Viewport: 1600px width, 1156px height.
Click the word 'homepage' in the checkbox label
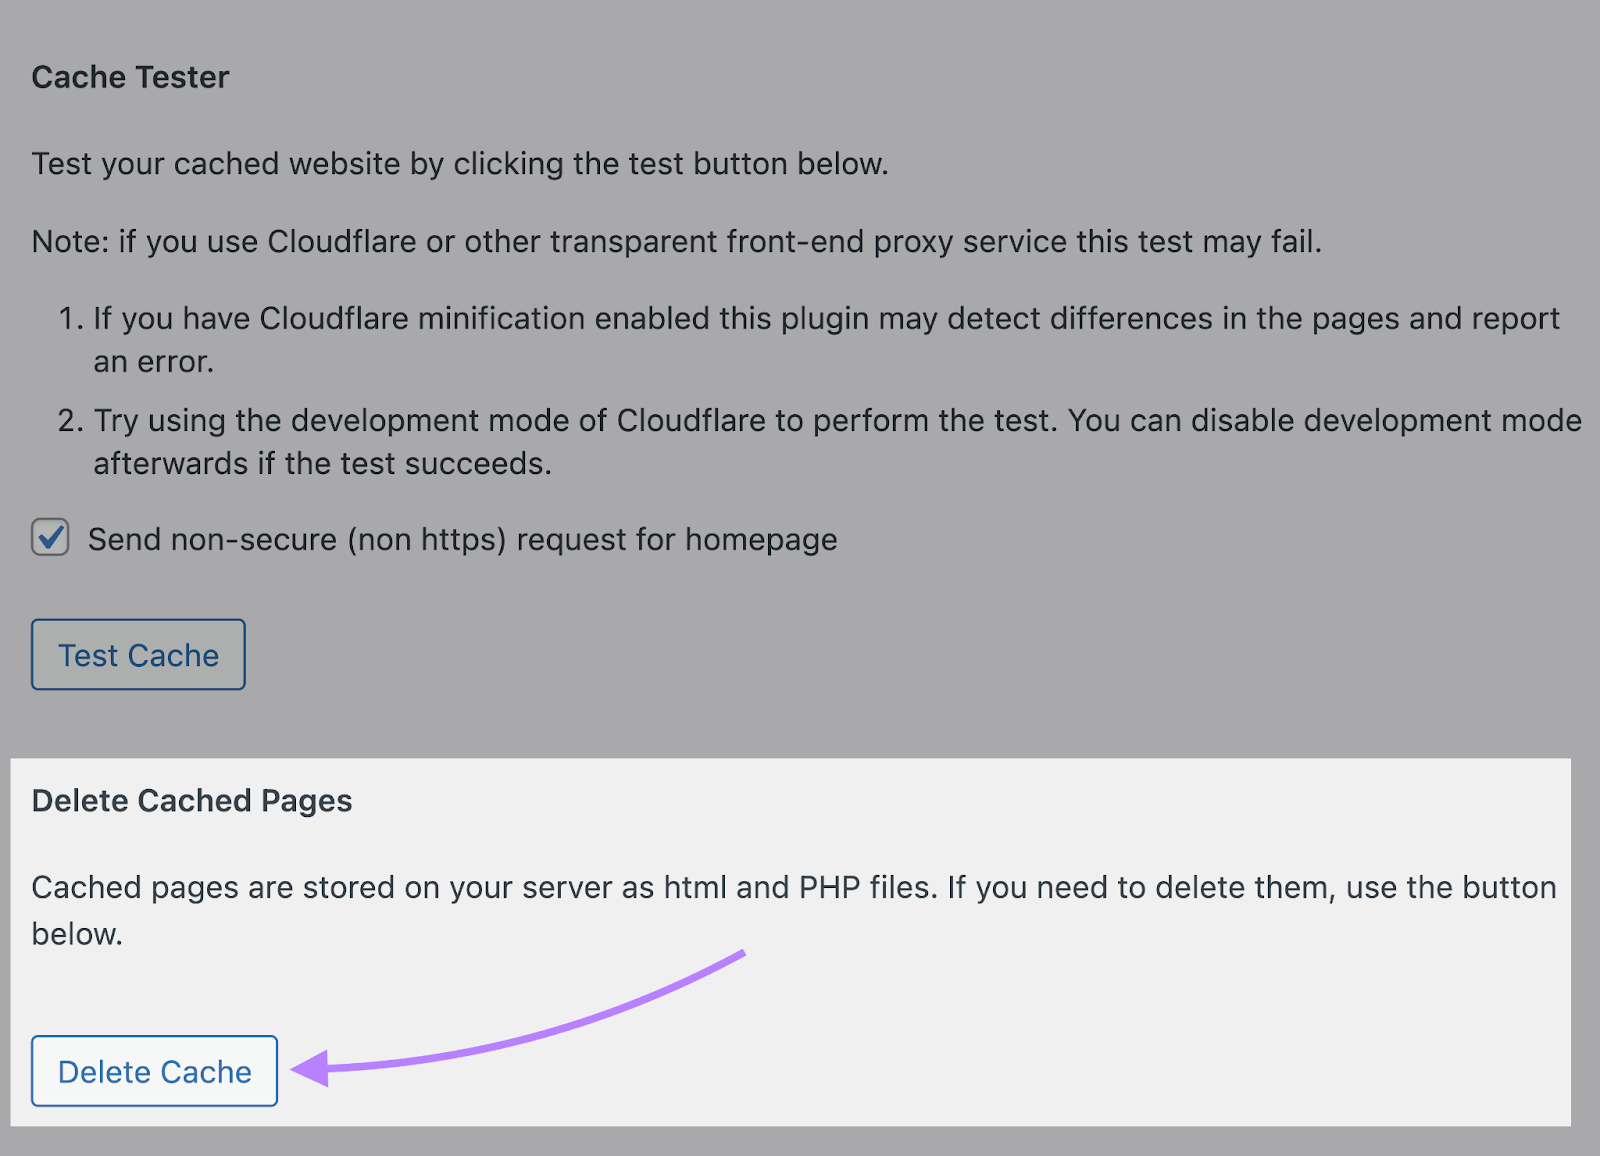click(761, 540)
